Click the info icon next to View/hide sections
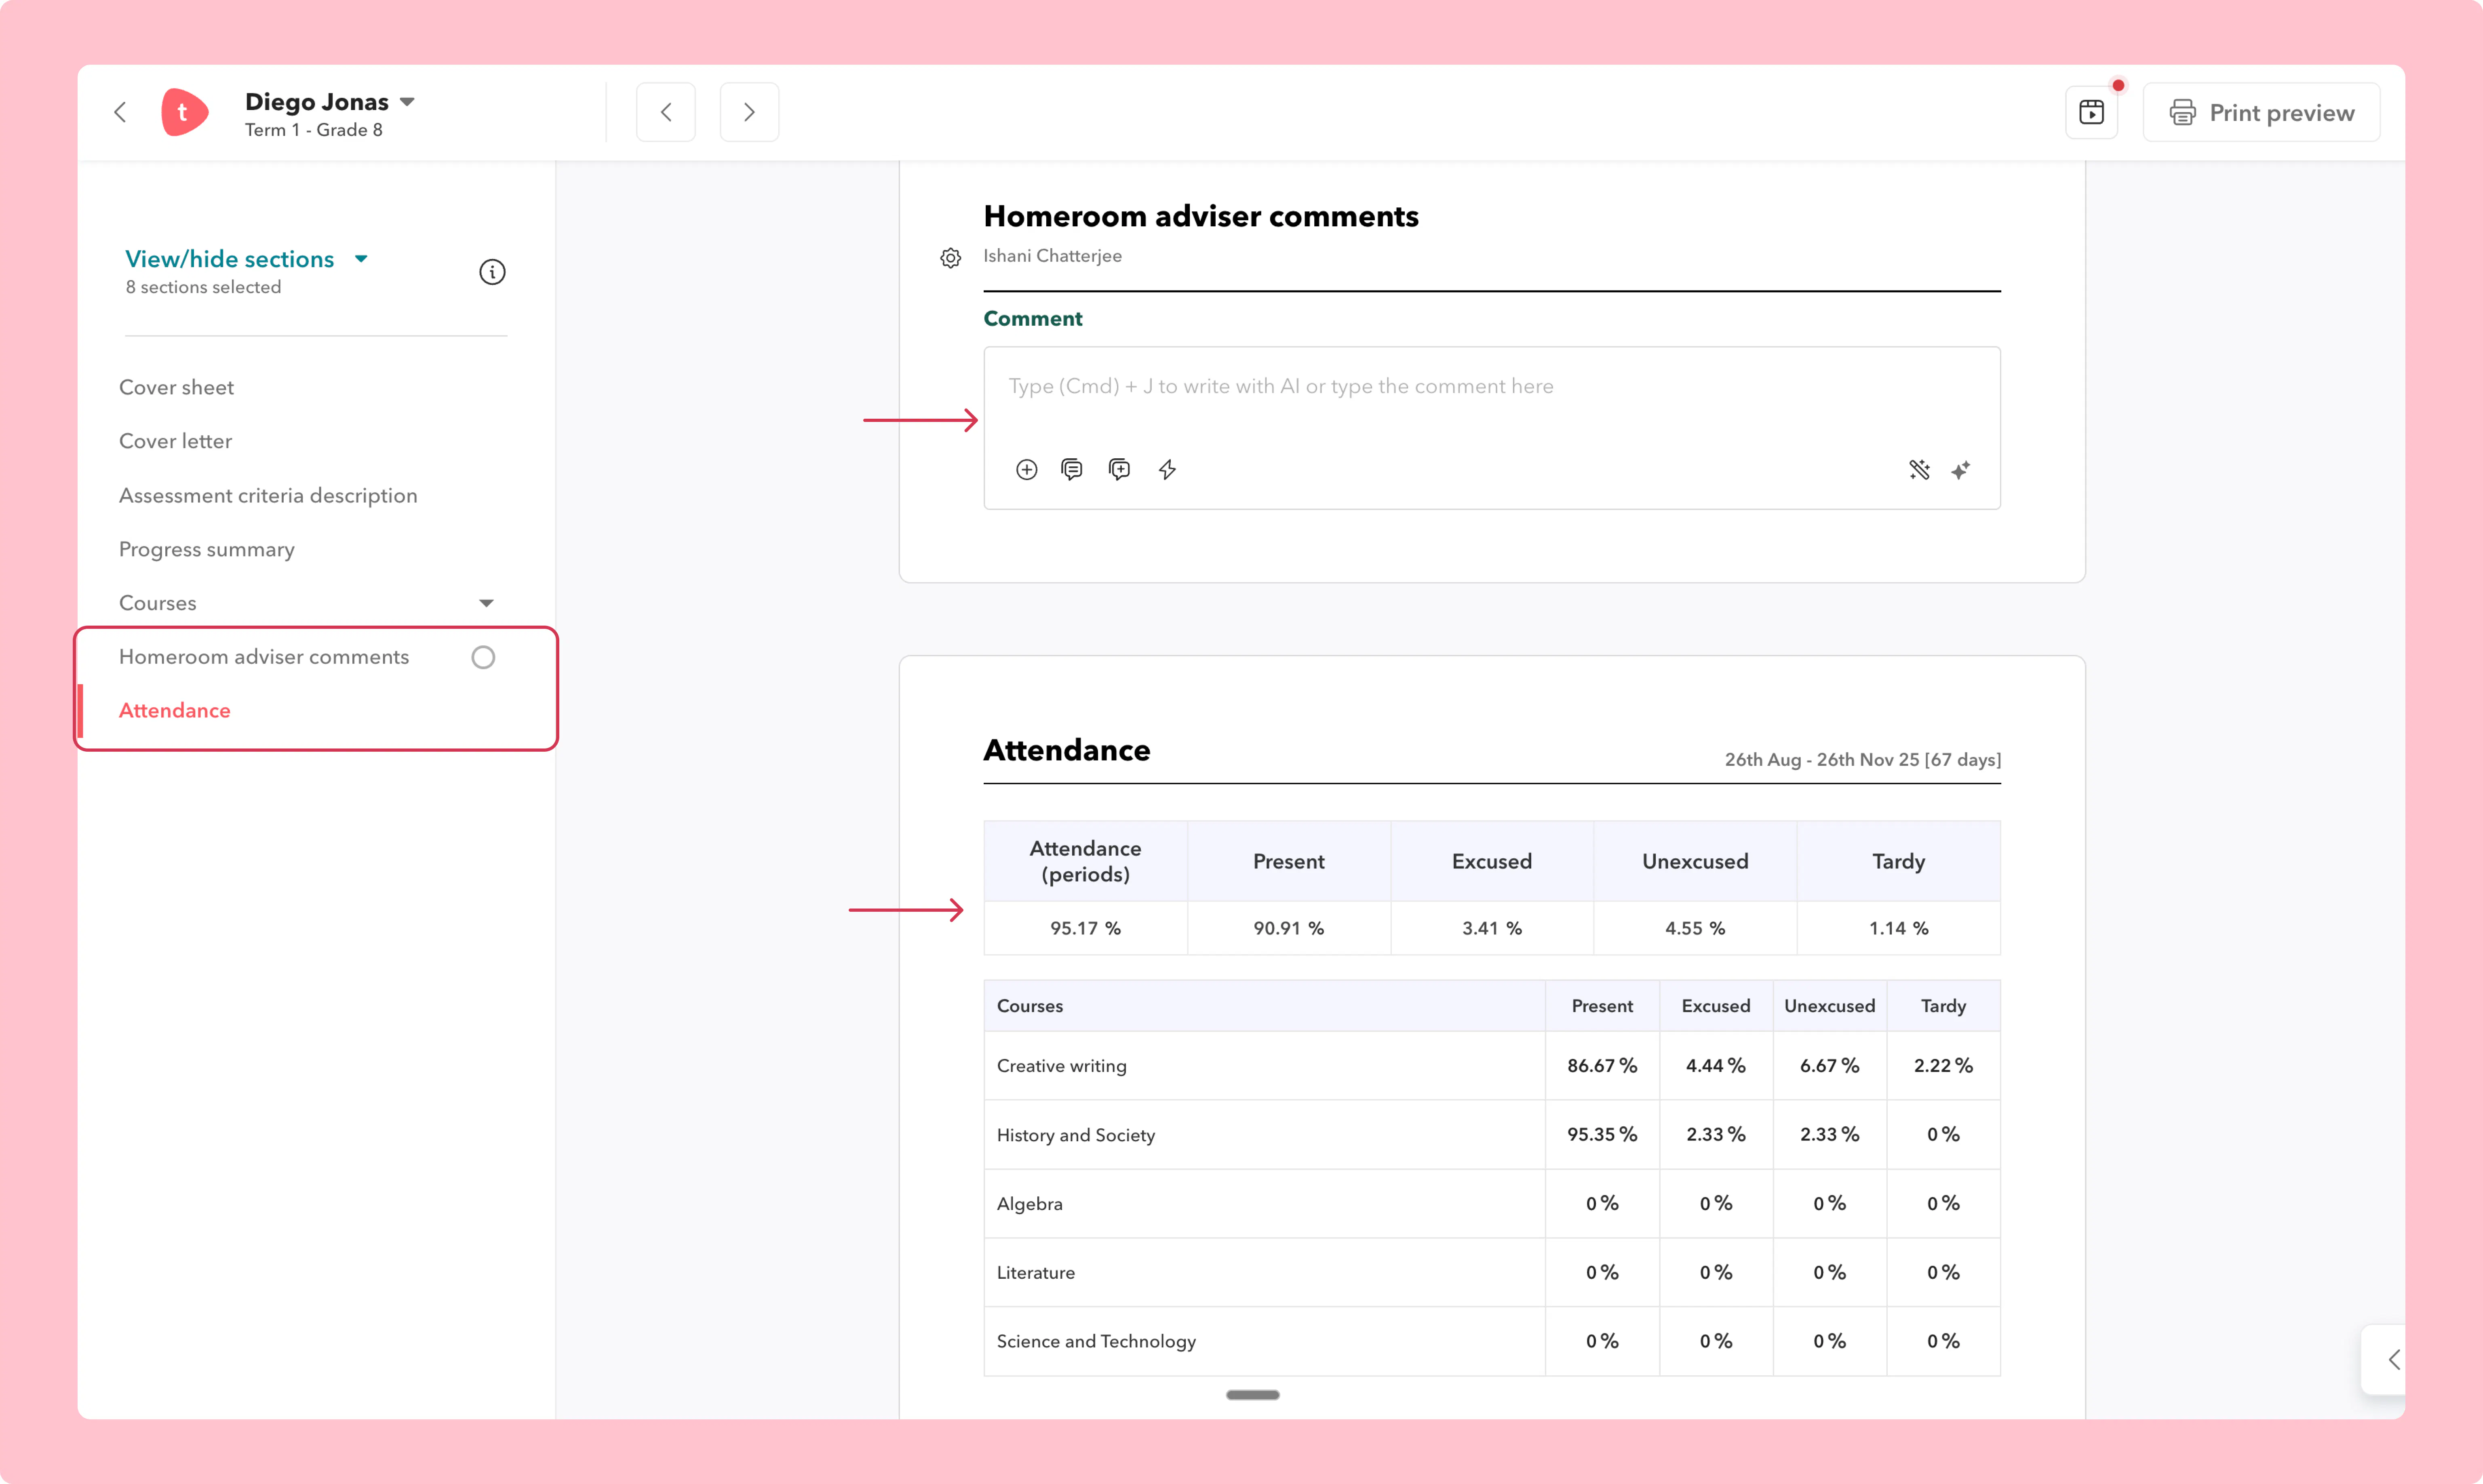2483x1484 pixels. click(x=492, y=272)
